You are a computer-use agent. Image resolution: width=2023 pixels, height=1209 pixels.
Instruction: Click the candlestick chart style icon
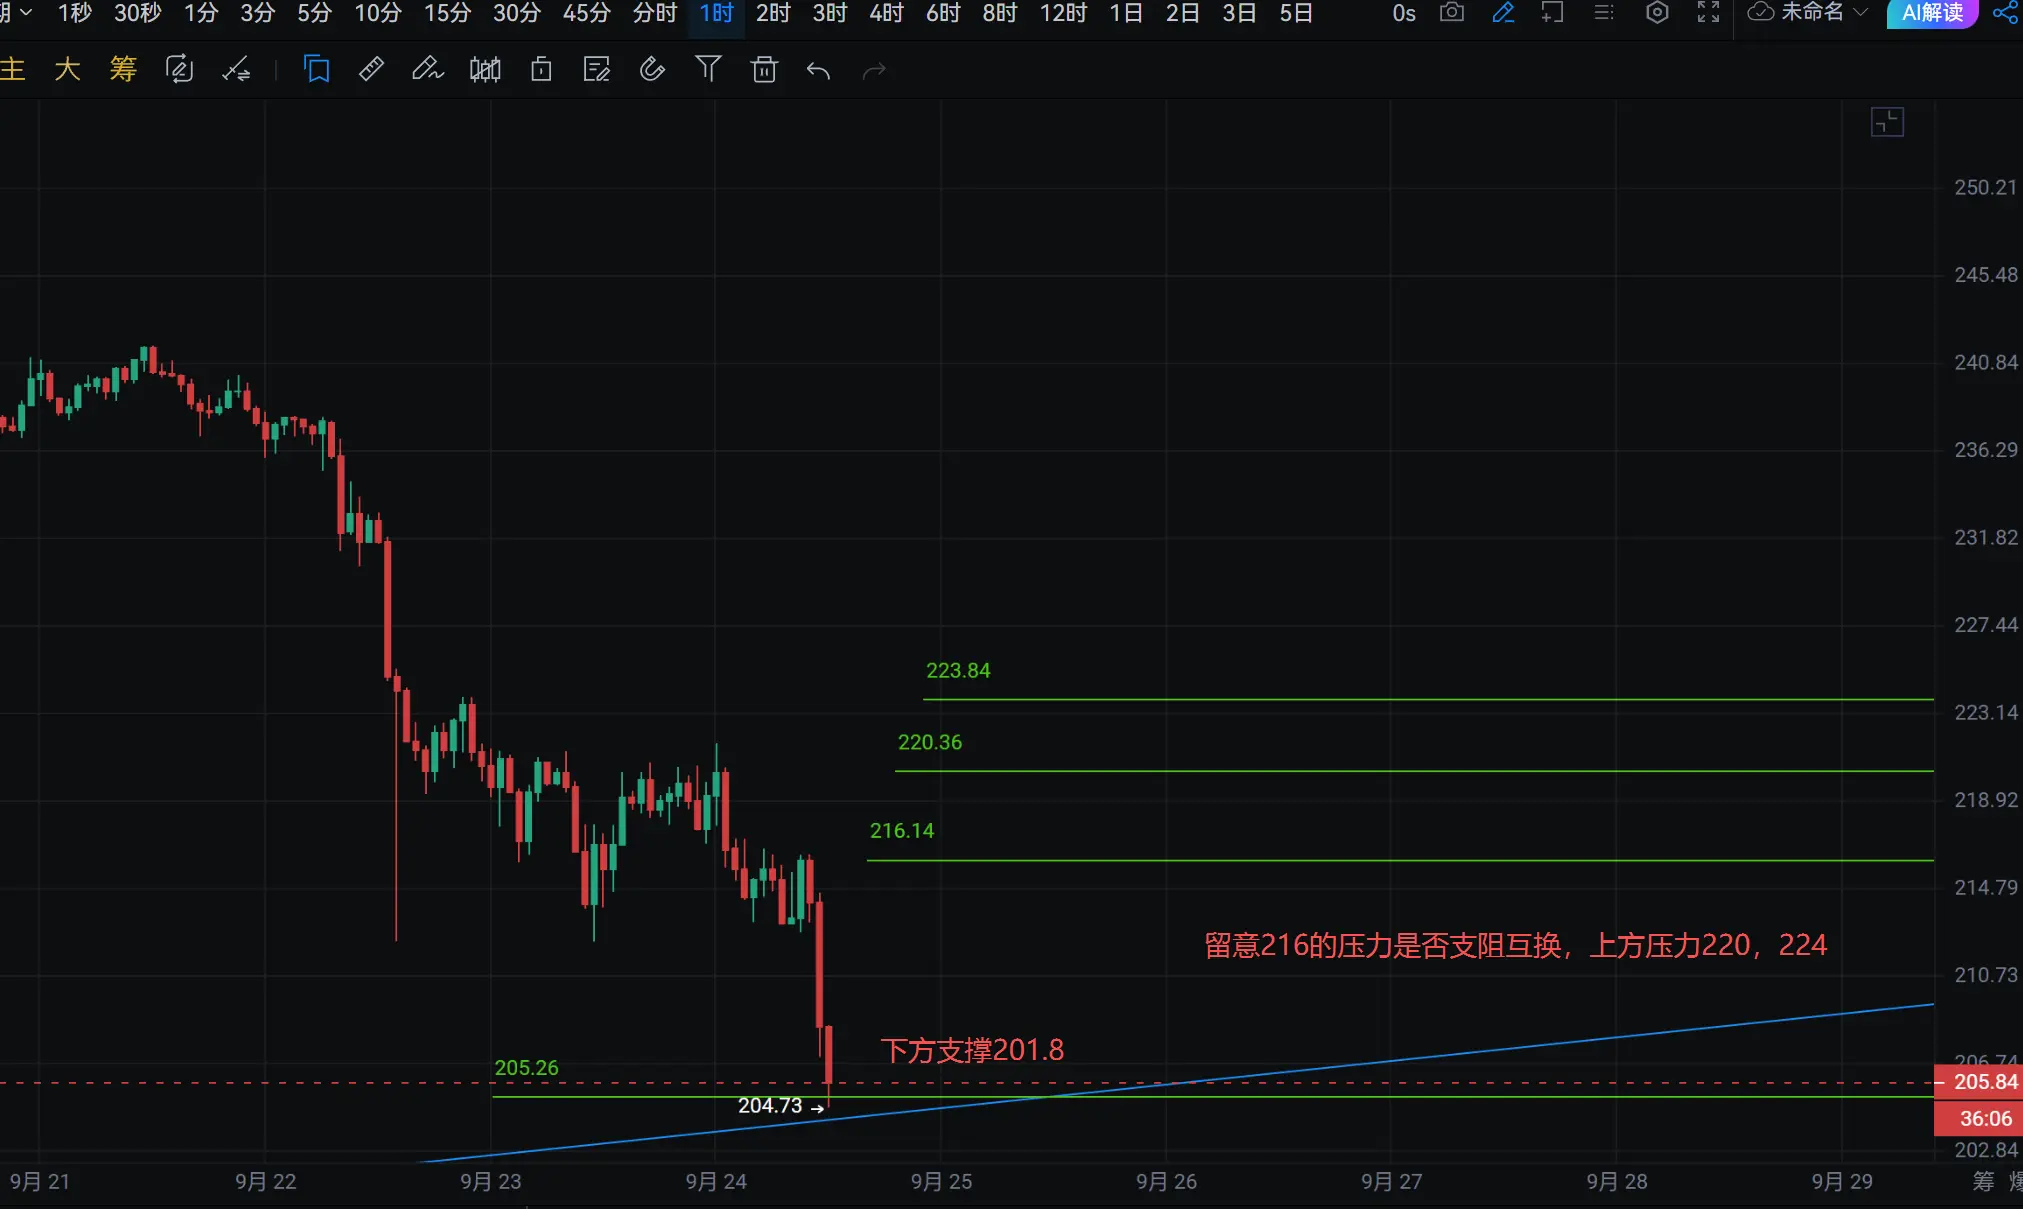(485, 69)
